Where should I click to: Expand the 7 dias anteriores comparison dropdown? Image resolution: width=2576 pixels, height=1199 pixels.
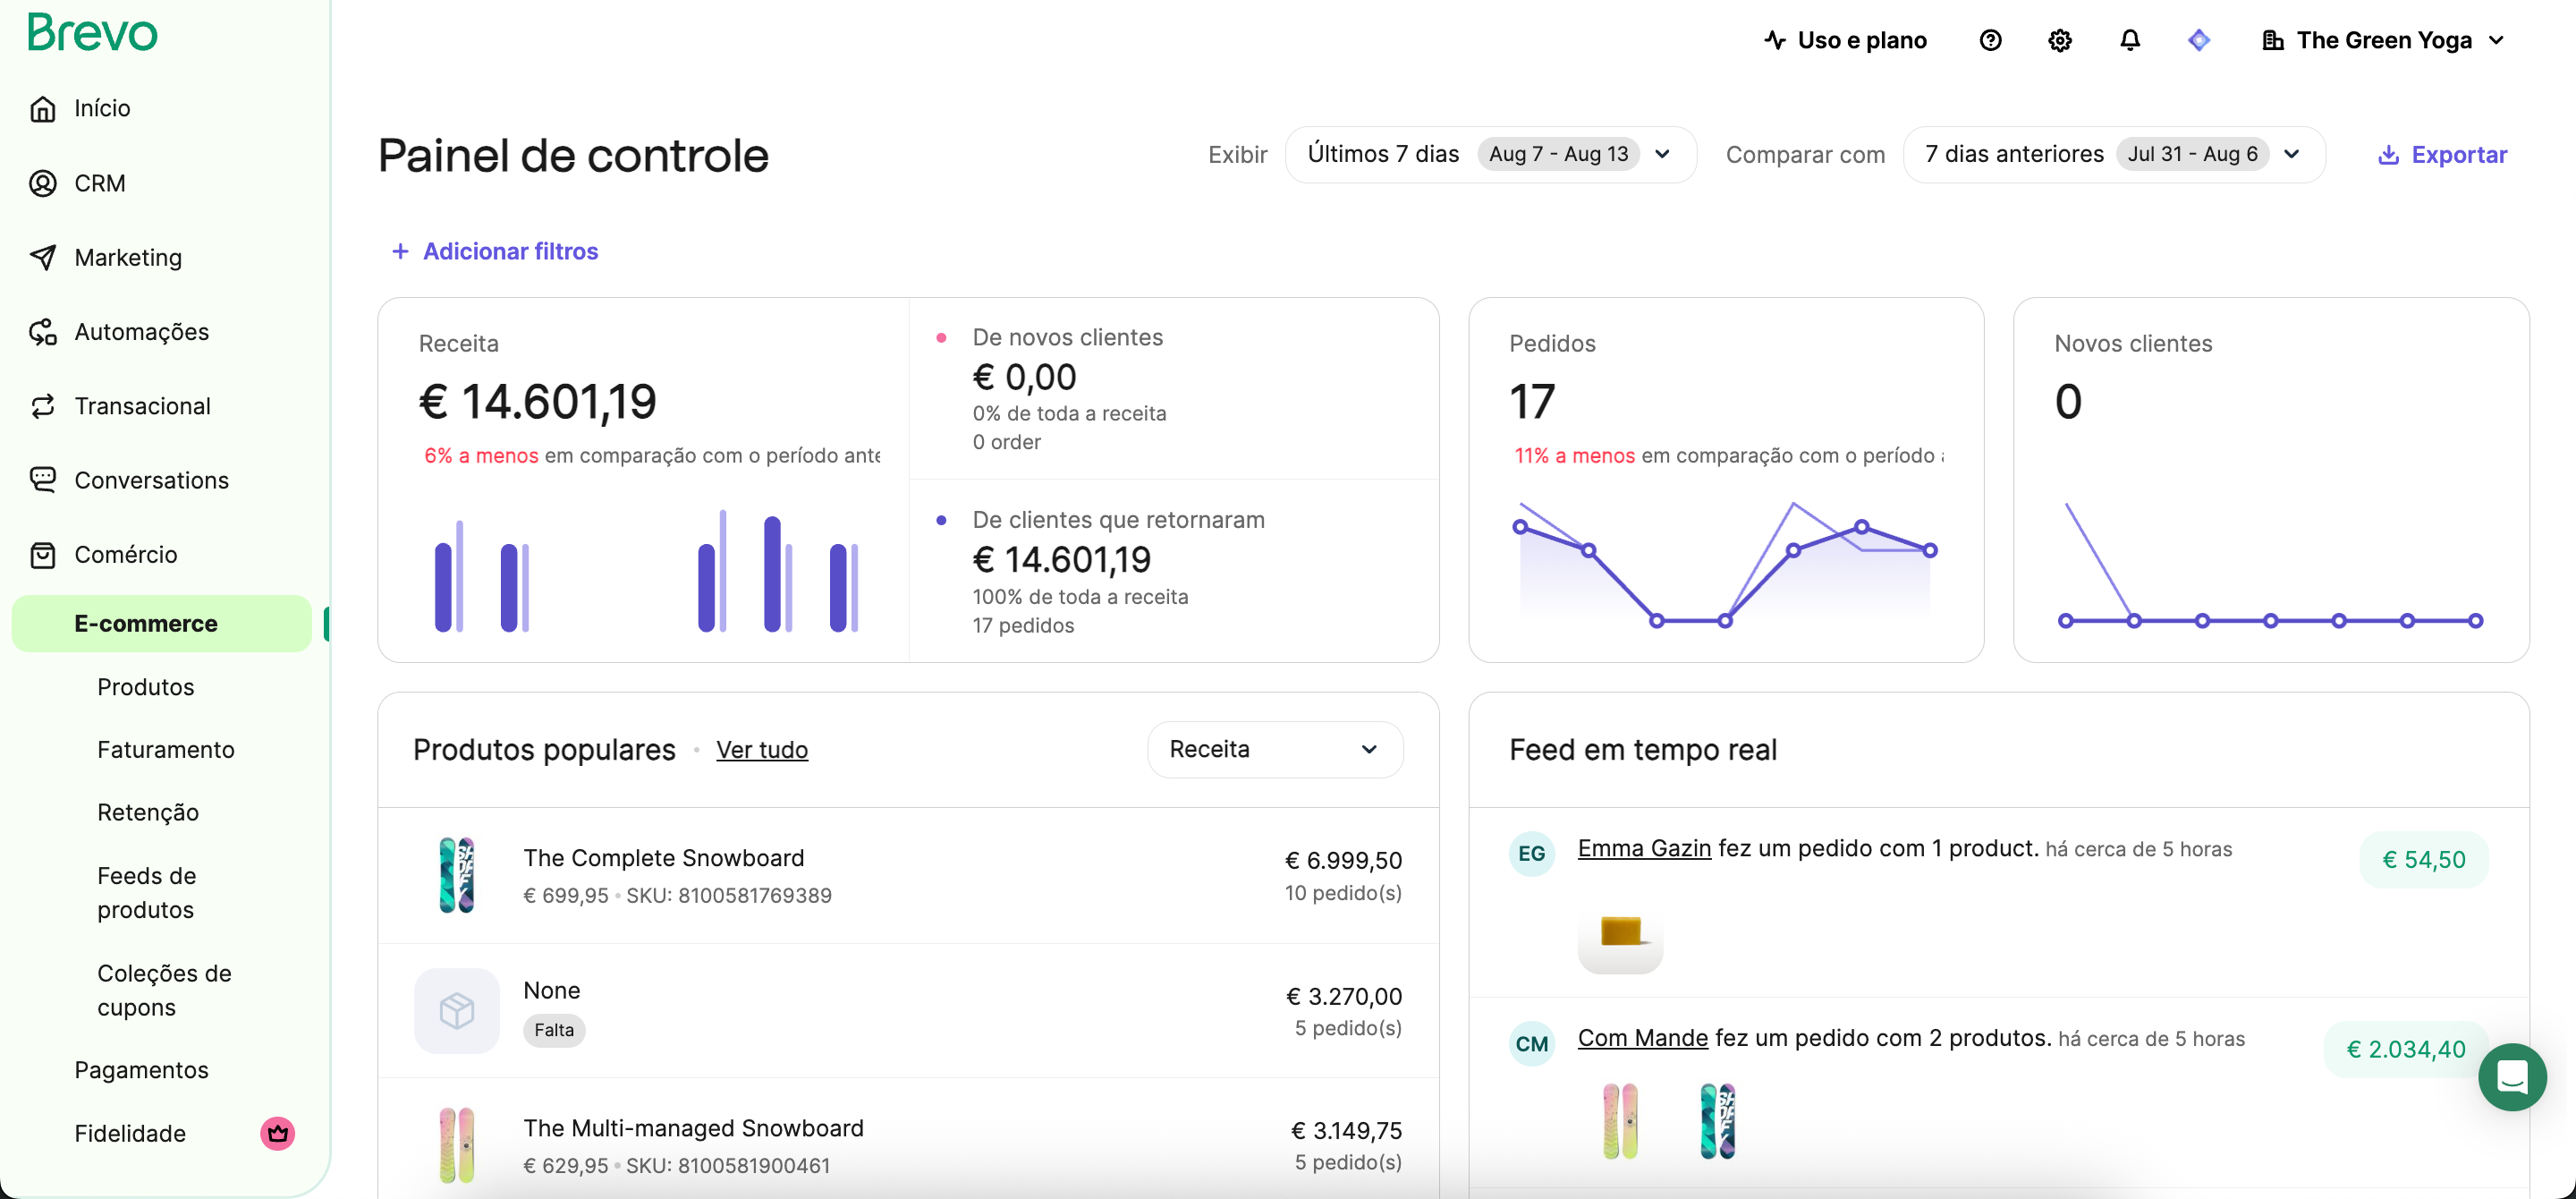coord(2113,154)
